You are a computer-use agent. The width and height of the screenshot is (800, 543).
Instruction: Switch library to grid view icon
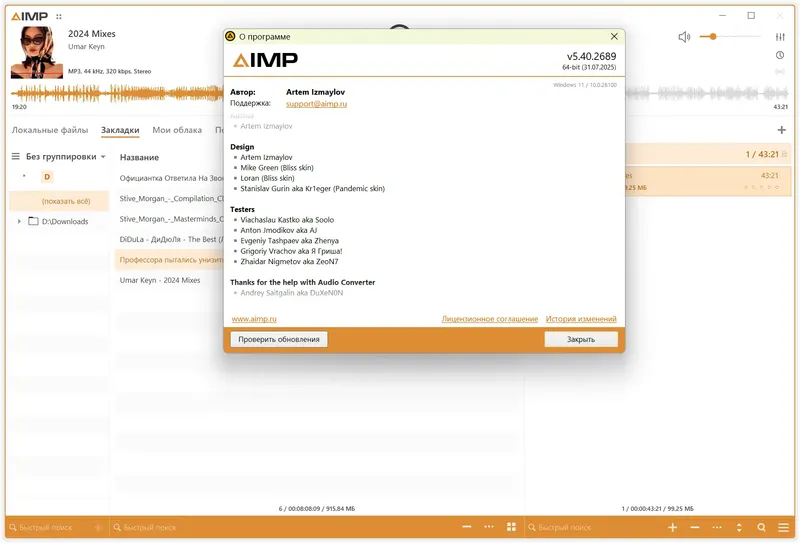coord(511,527)
